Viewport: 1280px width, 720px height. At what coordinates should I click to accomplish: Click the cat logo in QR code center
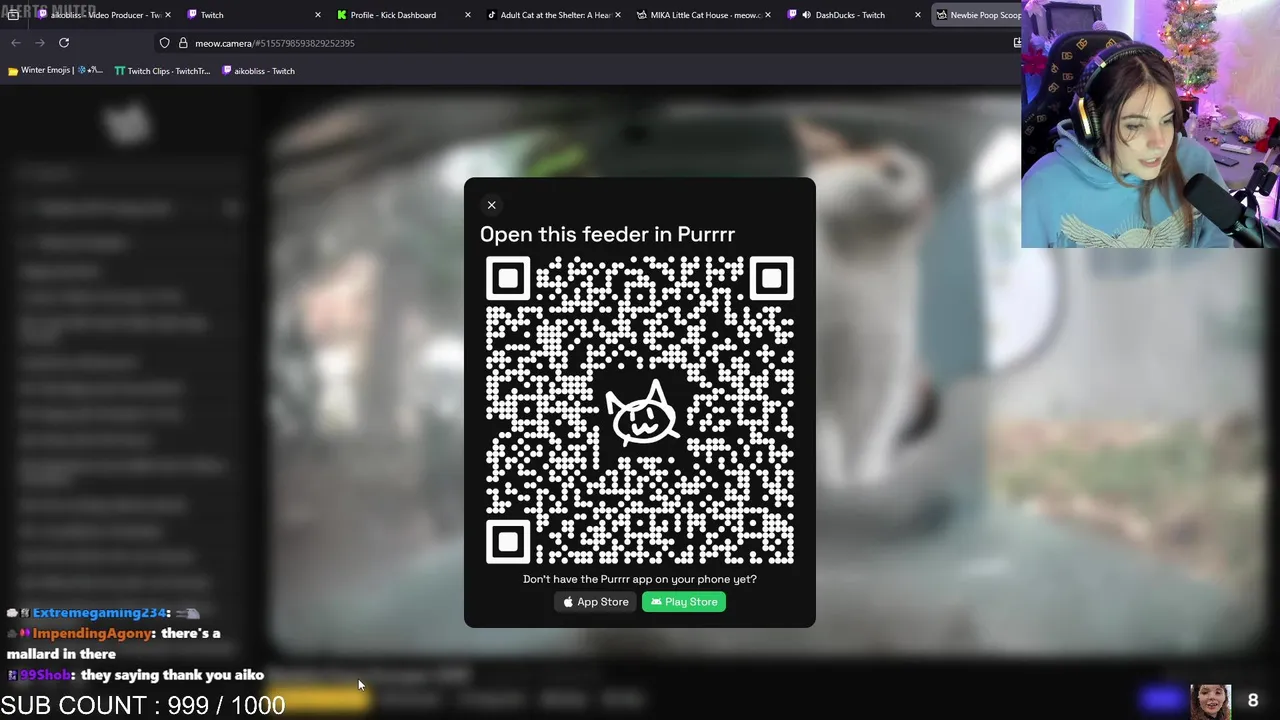(641, 413)
